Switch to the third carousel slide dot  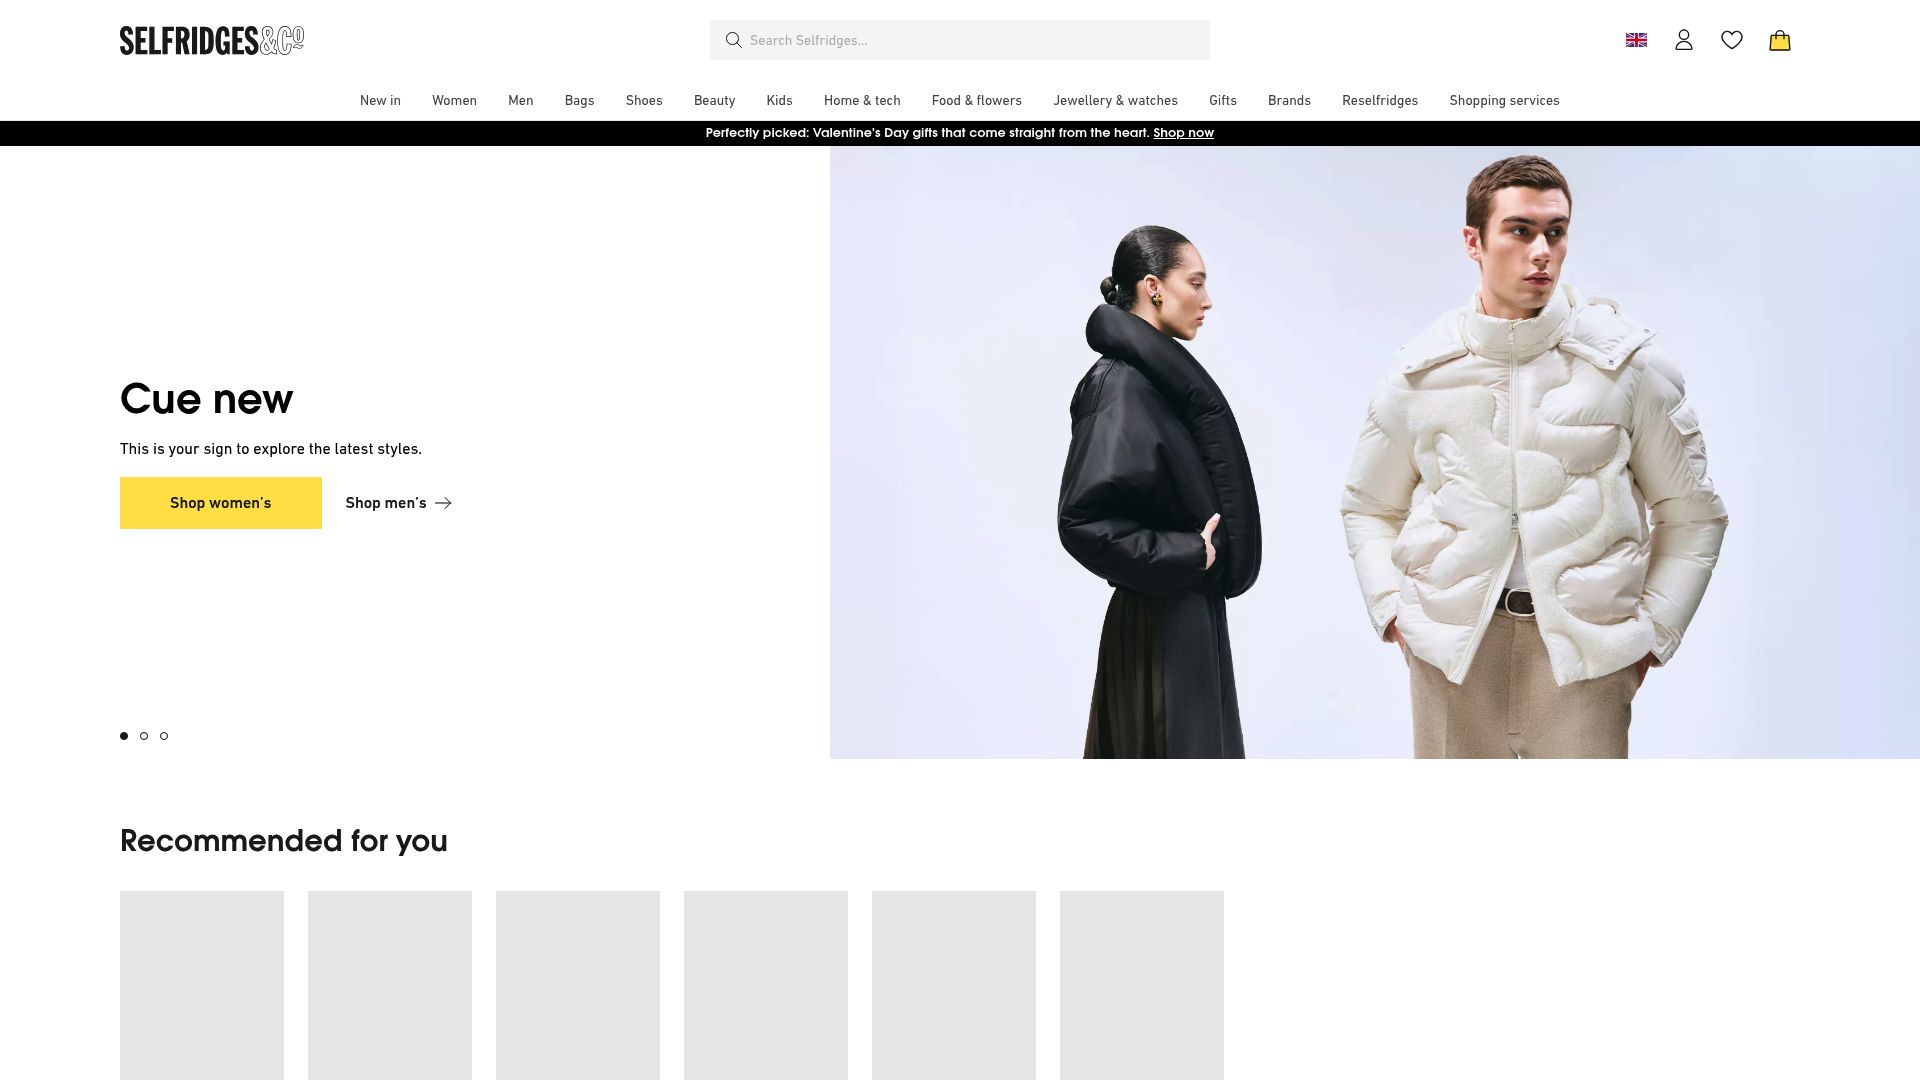164,736
